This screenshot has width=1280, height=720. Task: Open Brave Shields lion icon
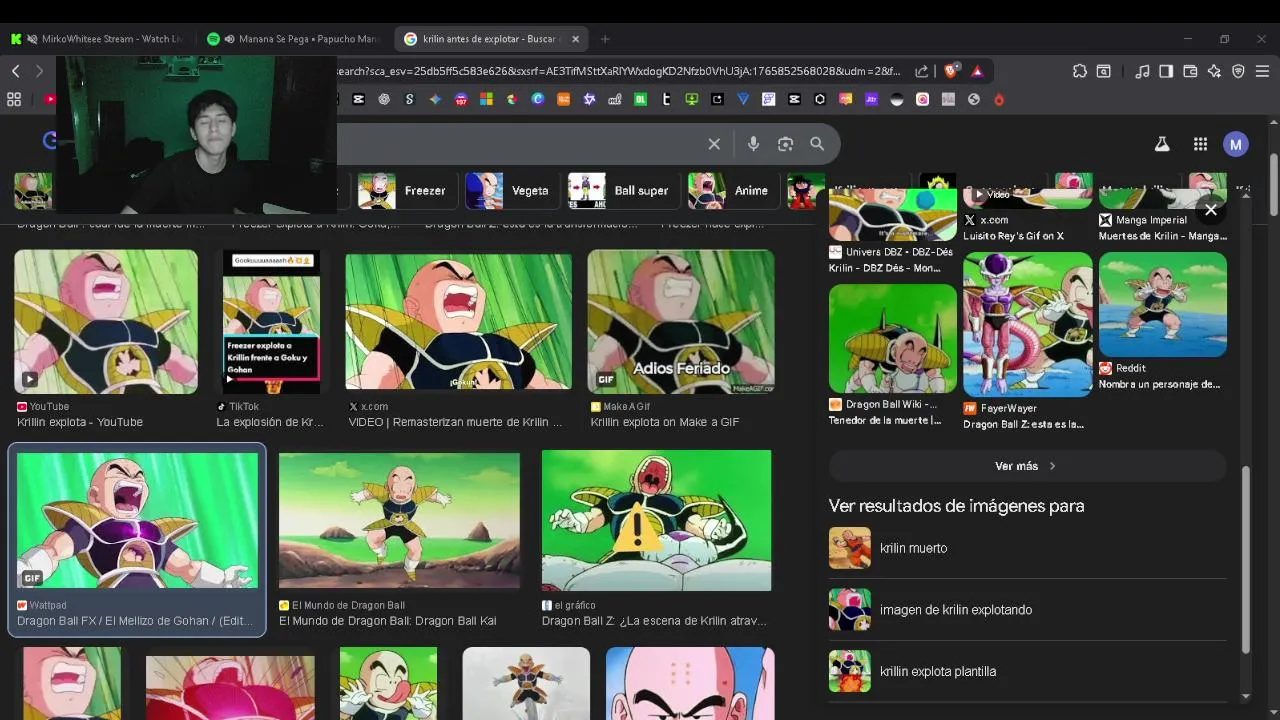pyautogui.click(x=951, y=71)
